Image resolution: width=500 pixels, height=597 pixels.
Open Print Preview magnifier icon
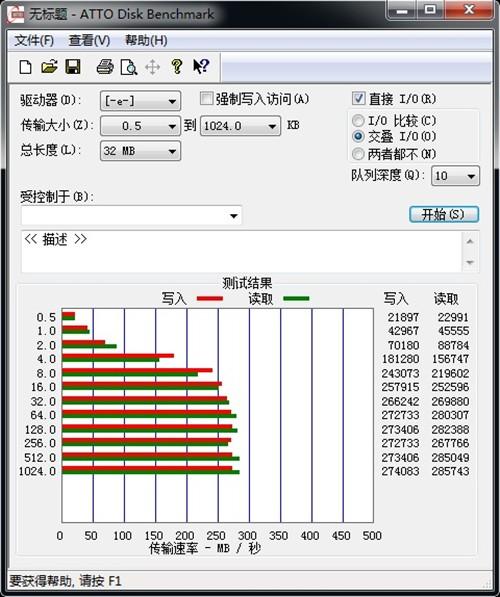(x=129, y=67)
